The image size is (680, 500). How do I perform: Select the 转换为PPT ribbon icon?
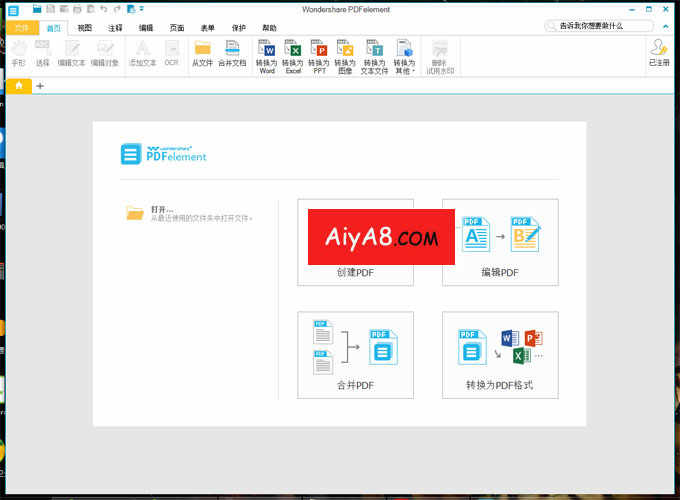319,55
